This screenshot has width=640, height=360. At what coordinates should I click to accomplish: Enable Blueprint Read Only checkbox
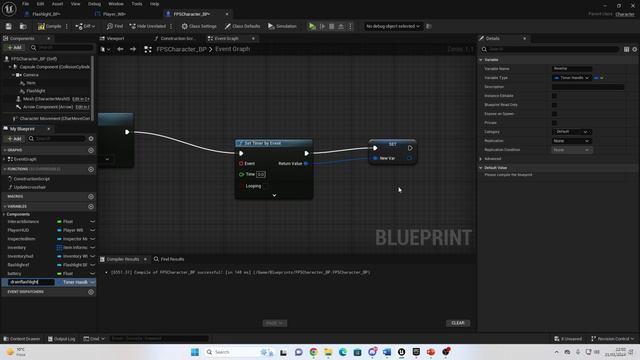click(x=554, y=105)
